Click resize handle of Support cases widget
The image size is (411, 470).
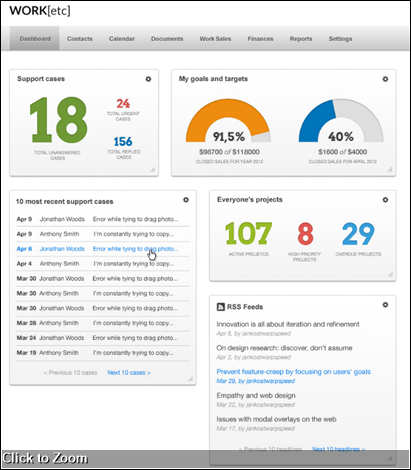click(x=153, y=170)
